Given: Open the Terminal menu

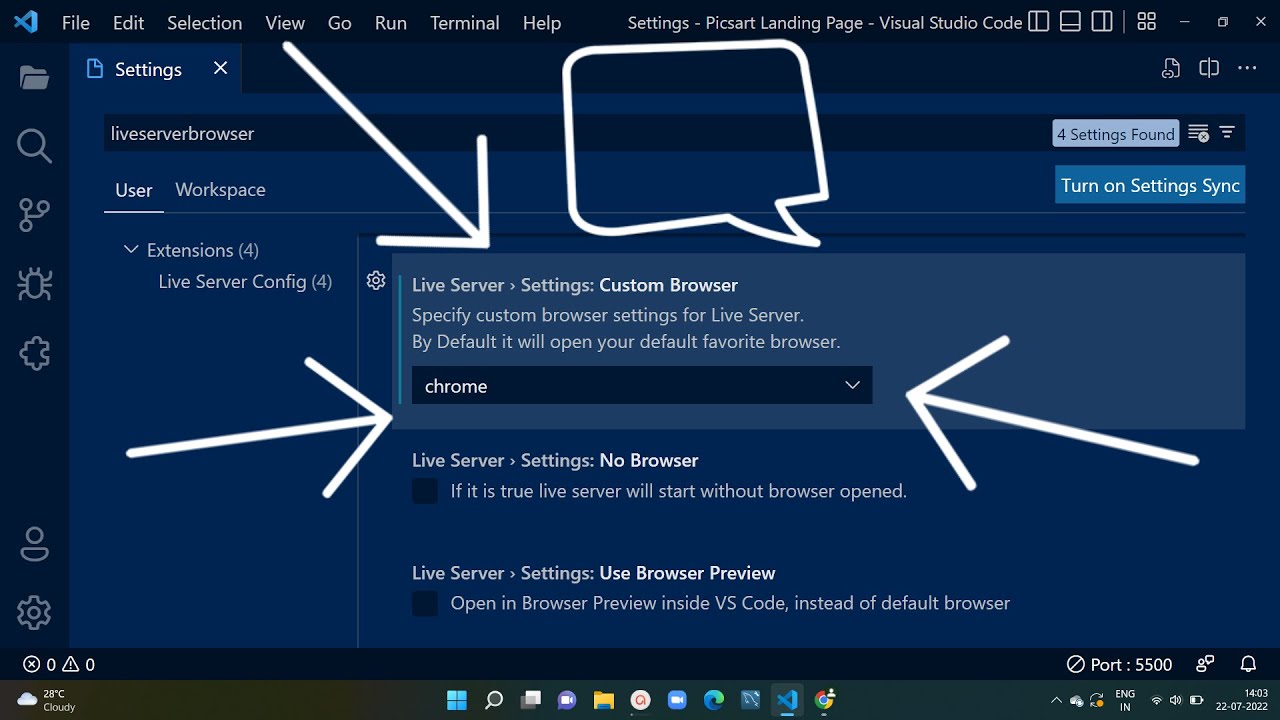Looking at the screenshot, I should (x=464, y=22).
